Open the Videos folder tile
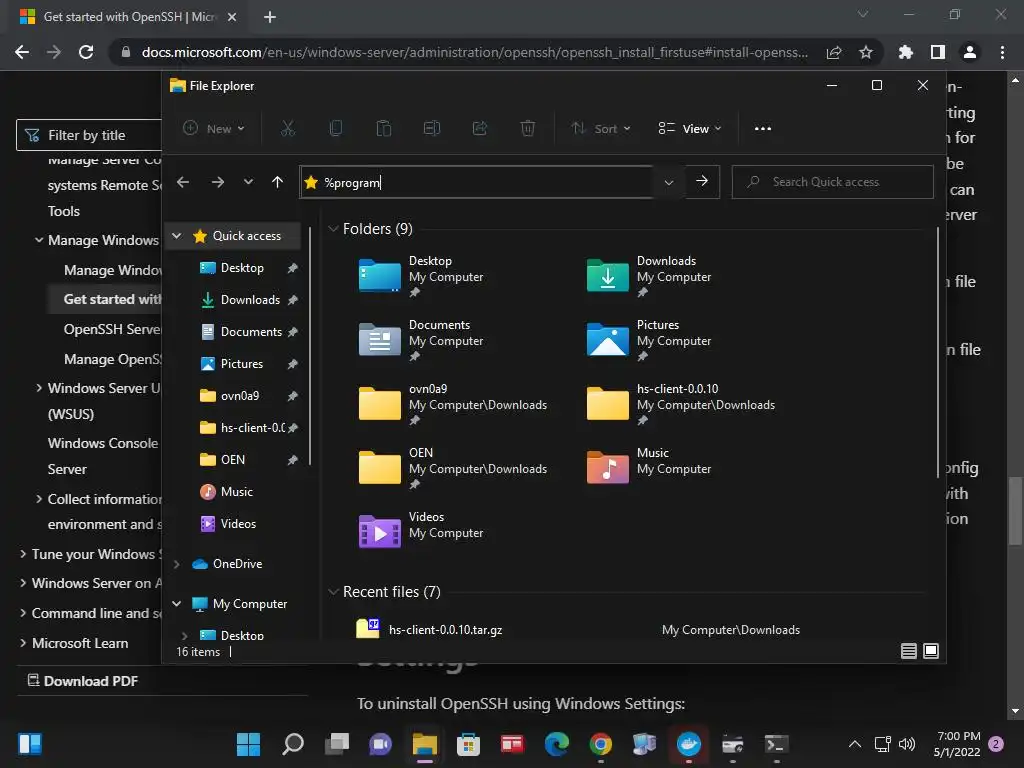Image resolution: width=1024 pixels, height=768 pixels. click(x=421, y=530)
